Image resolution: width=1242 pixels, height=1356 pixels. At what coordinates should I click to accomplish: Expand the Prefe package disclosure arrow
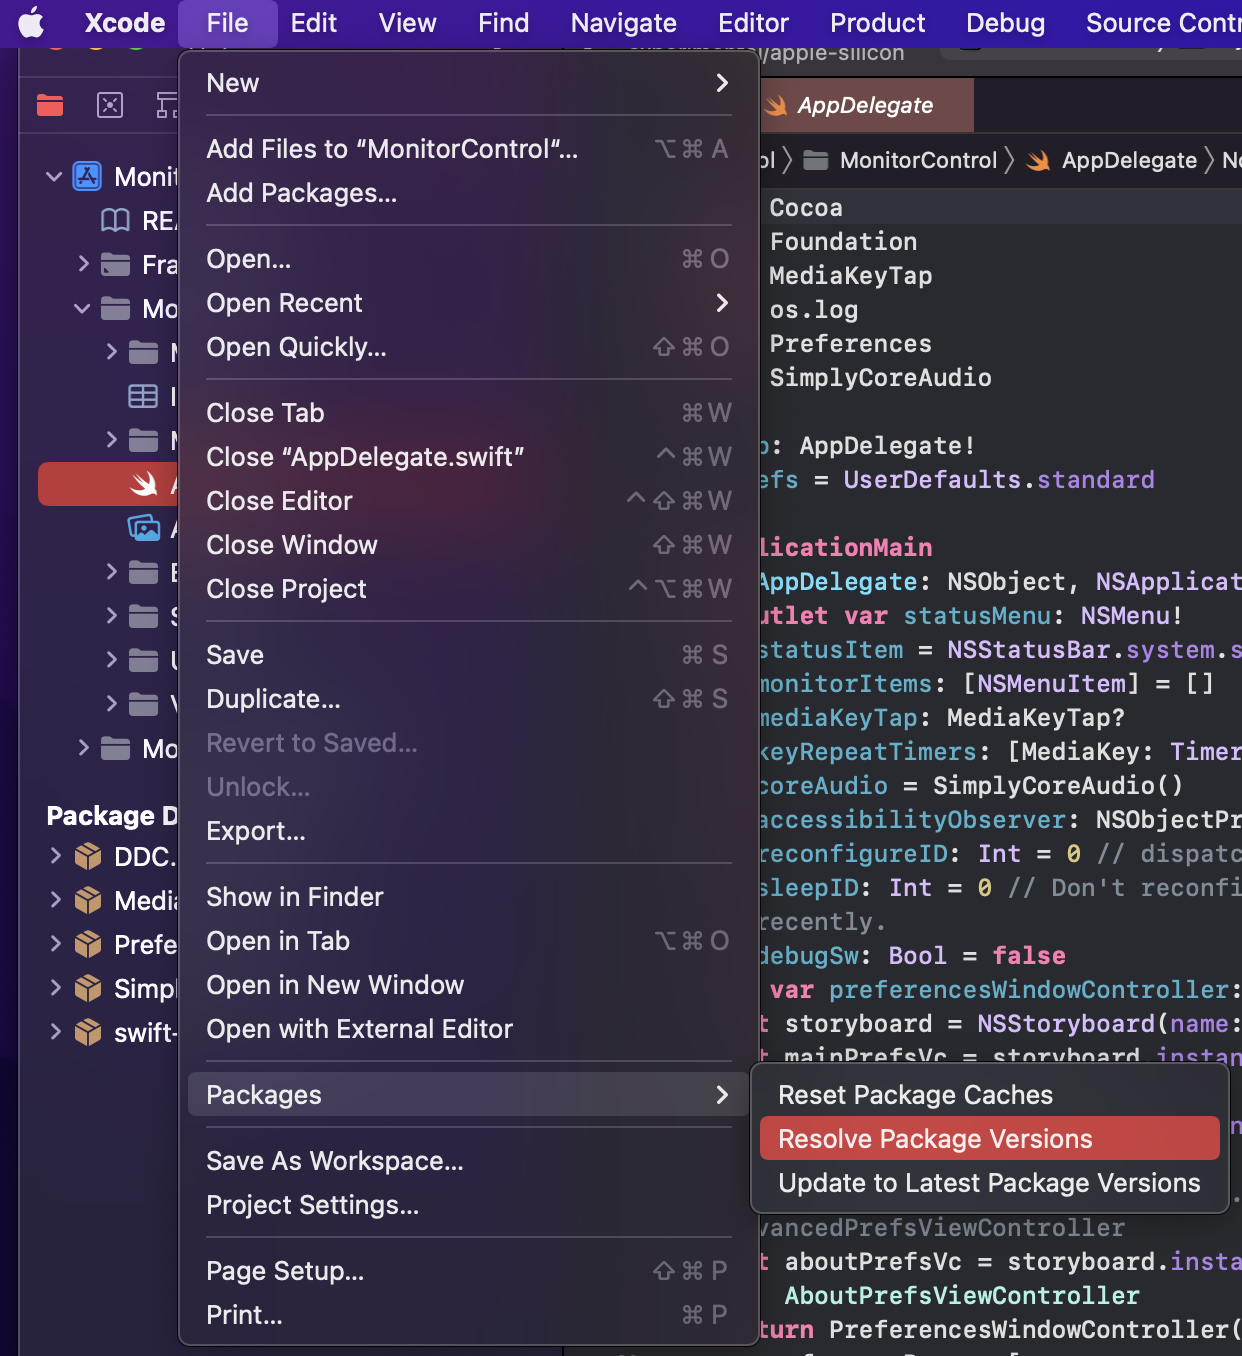pos(56,944)
